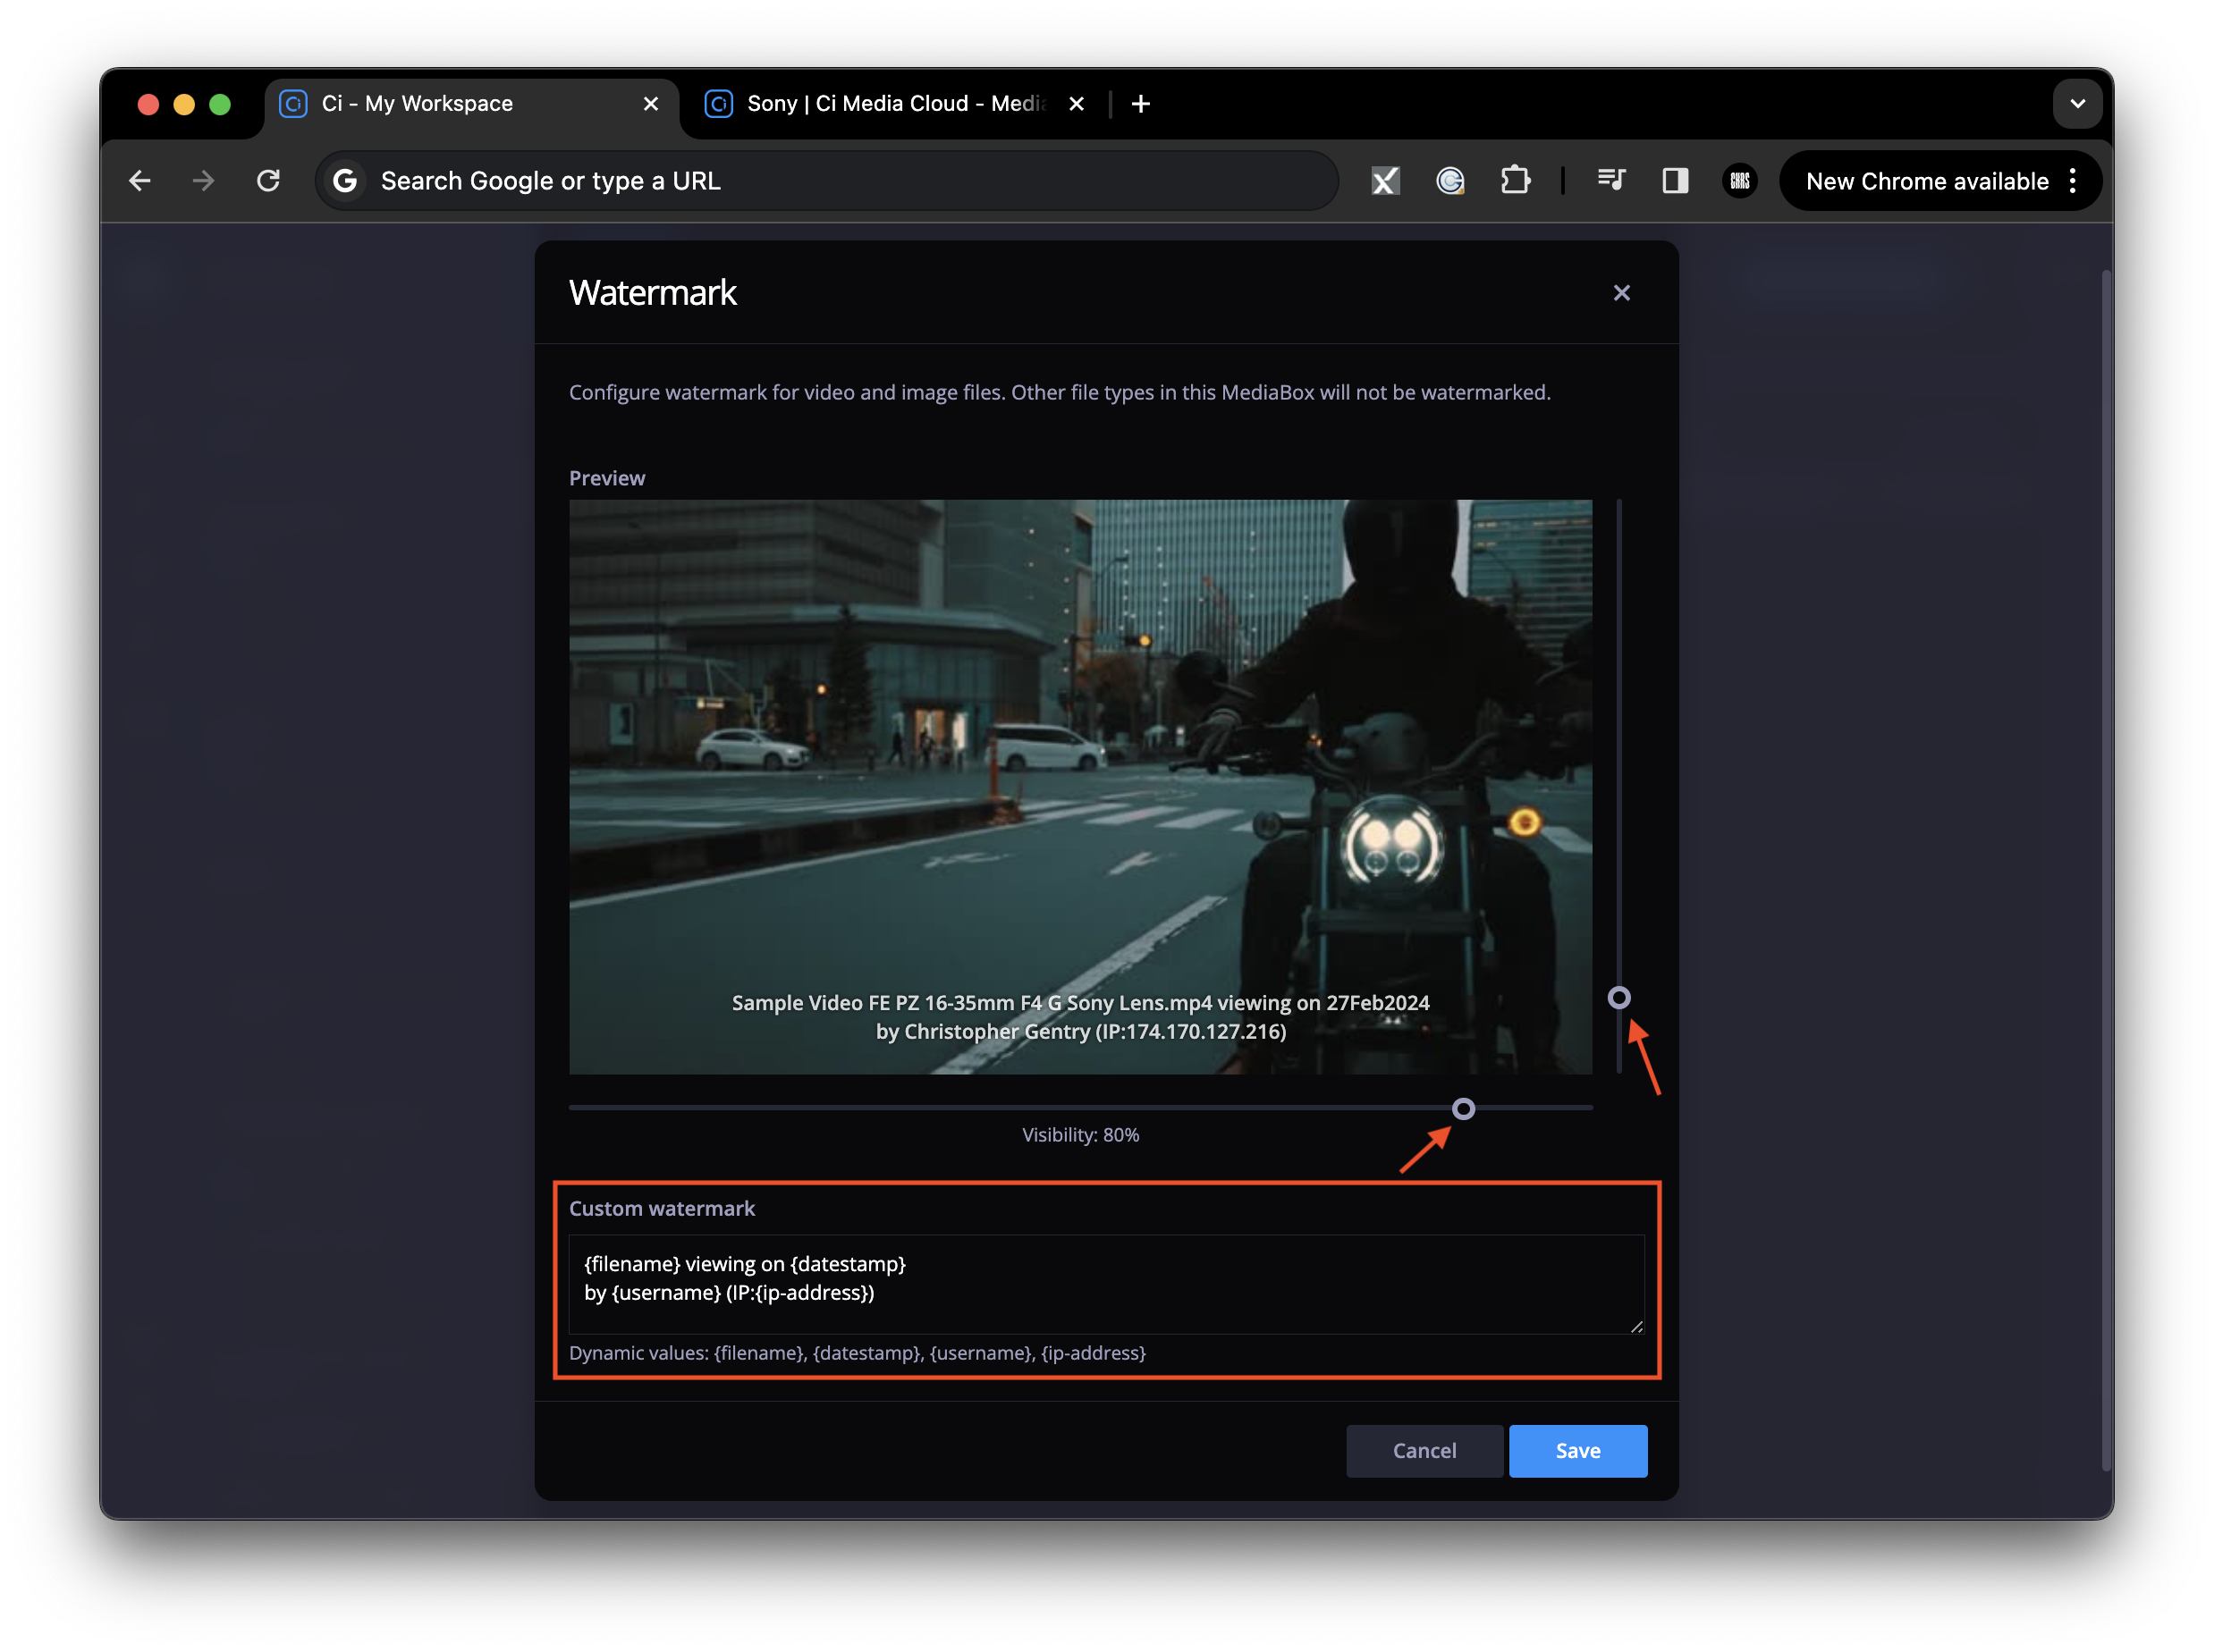Click the Custom watermark label

(662, 1208)
